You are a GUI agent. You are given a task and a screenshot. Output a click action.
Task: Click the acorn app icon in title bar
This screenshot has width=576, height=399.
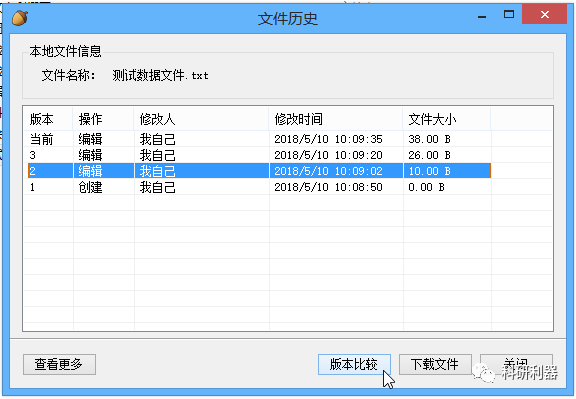coord(20,18)
